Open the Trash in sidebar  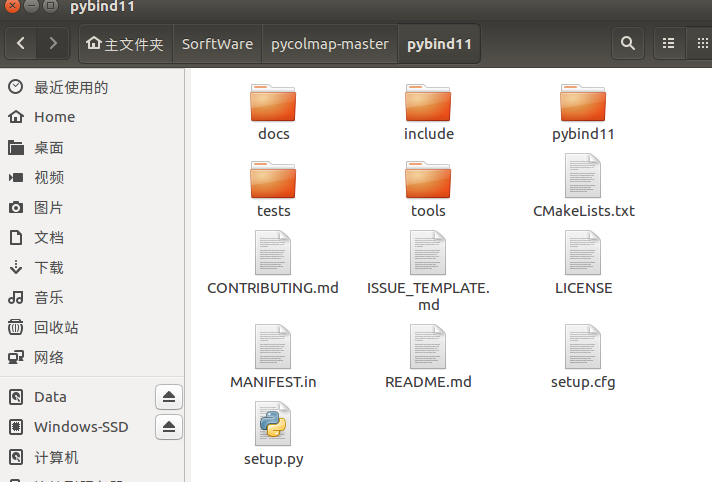56,327
